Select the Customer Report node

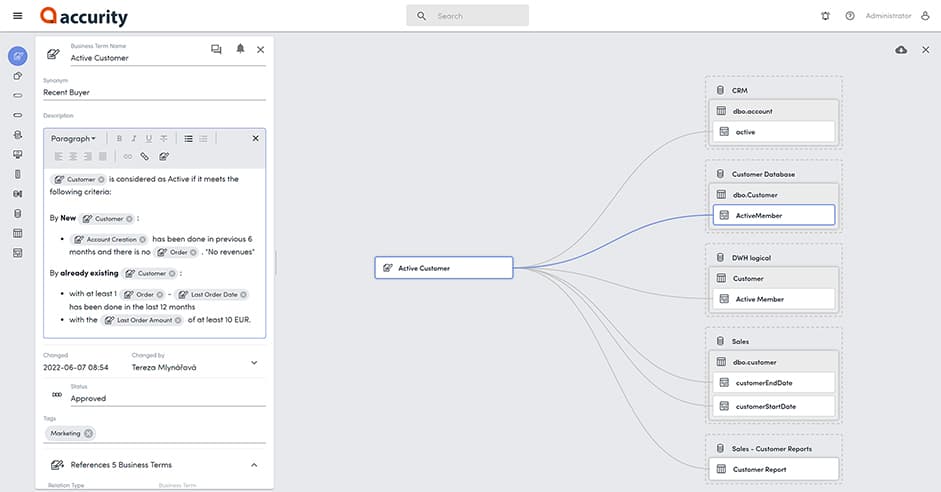pyautogui.click(x=773, y=469)
